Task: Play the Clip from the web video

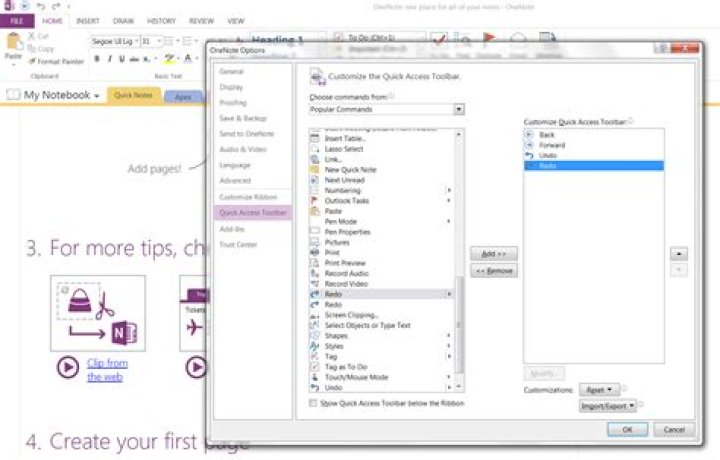Action: [68, 367]
